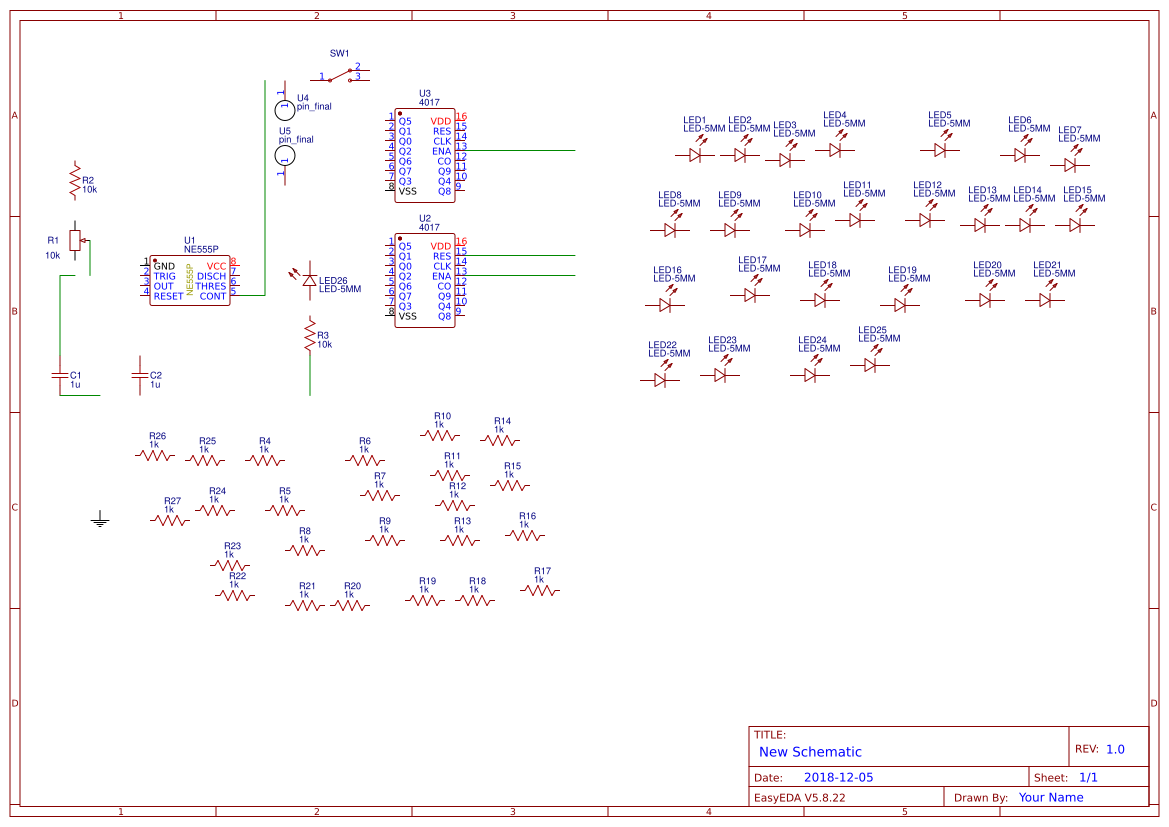Select resistor R26 1k
The height and width of the screenshot is (827, 1169).
pyautogui.click(x=154, y=455)
